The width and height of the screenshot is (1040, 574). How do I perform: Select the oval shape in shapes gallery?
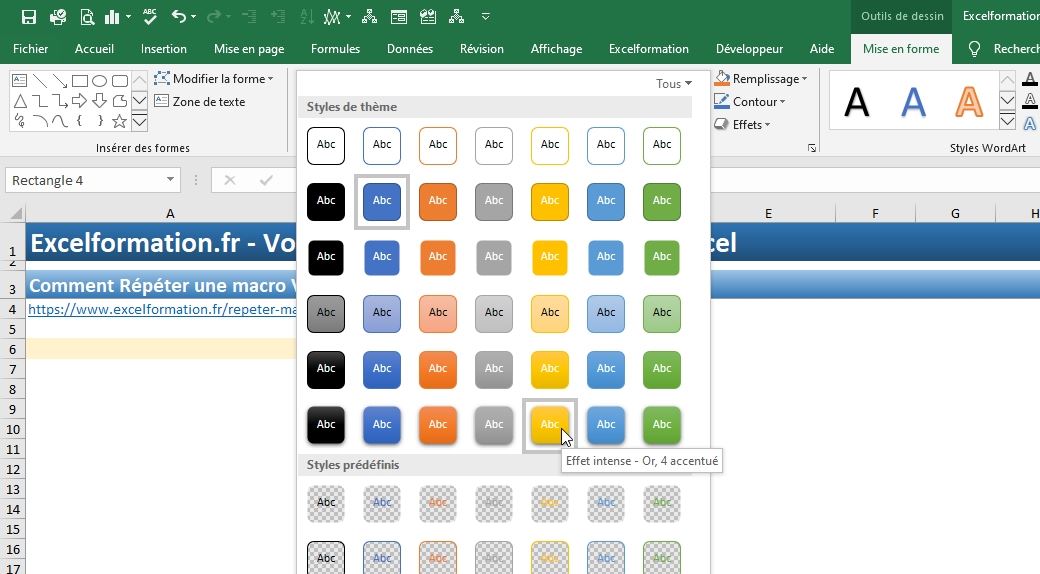[99, 81]
